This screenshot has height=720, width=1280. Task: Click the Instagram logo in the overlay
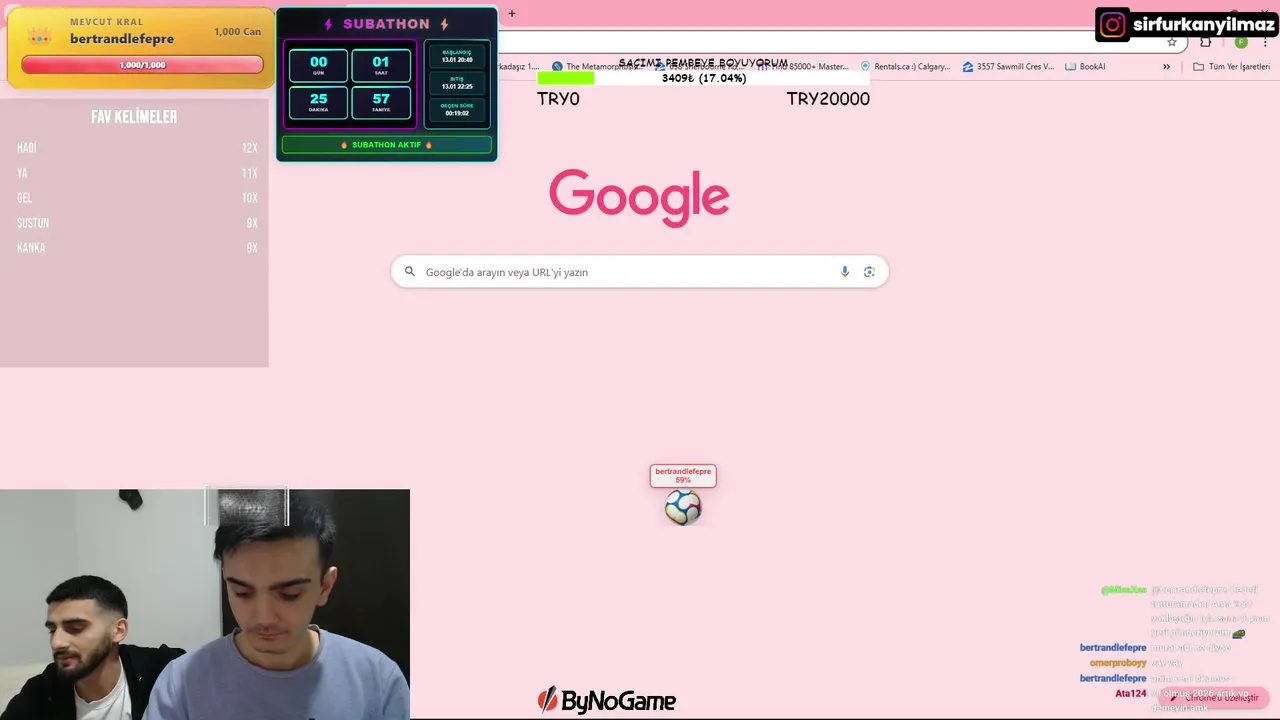tap(1112, 25)
